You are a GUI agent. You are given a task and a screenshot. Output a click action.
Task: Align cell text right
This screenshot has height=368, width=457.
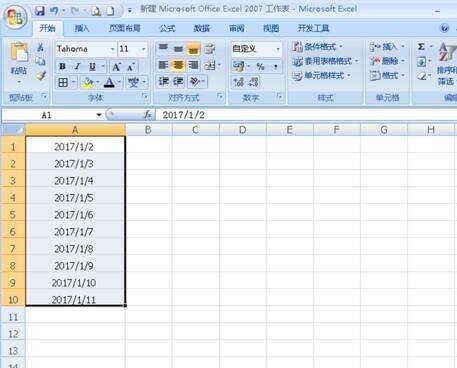coord(194,65)
